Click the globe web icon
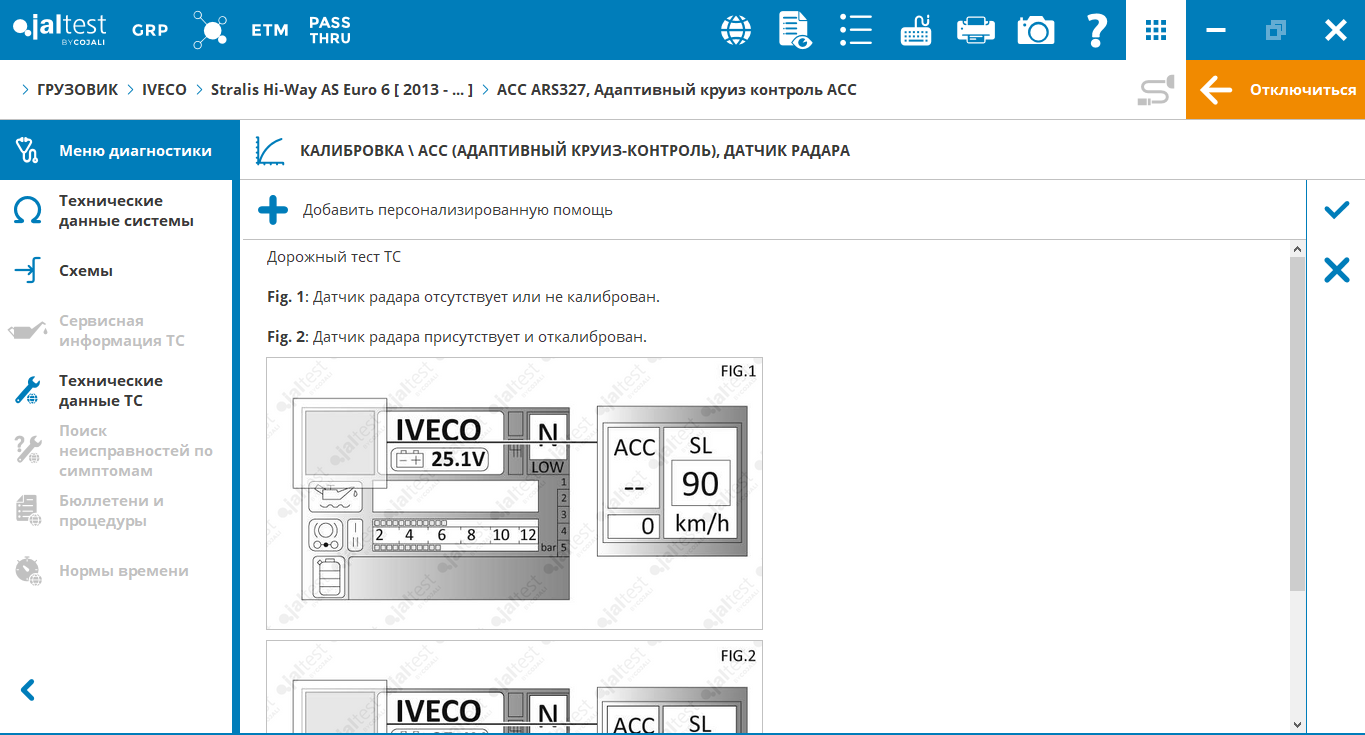The width and height of the screenshot is (1365, 735). point(736,30)
